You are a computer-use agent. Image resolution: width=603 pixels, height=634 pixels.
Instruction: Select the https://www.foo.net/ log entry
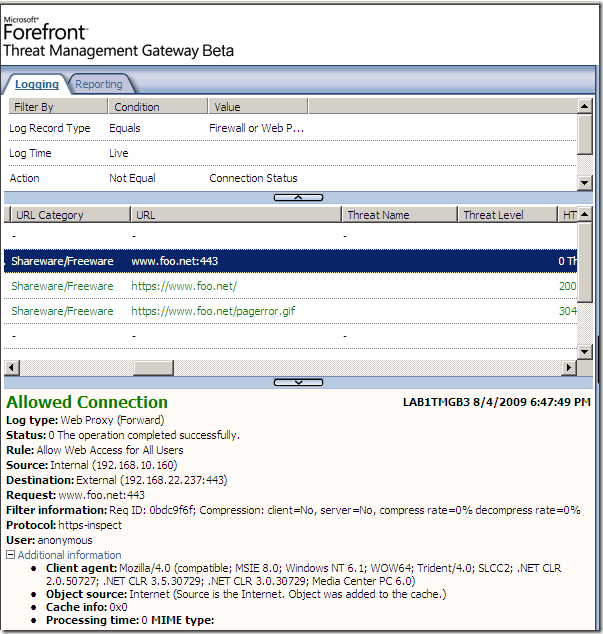[290, 286]
